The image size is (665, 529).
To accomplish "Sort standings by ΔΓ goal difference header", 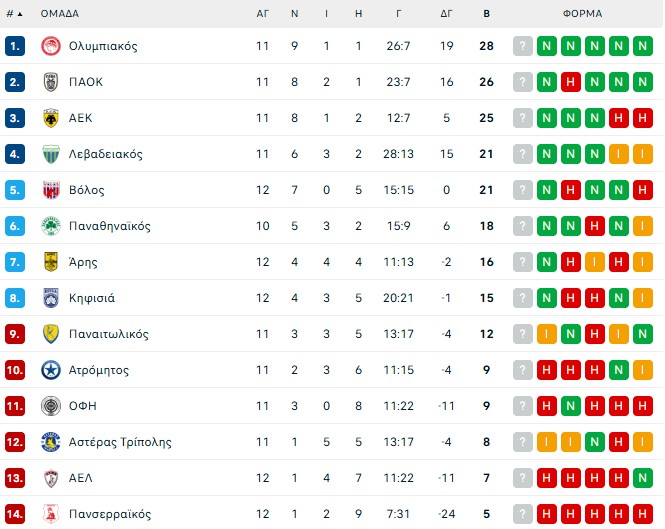I will point(446,14).
